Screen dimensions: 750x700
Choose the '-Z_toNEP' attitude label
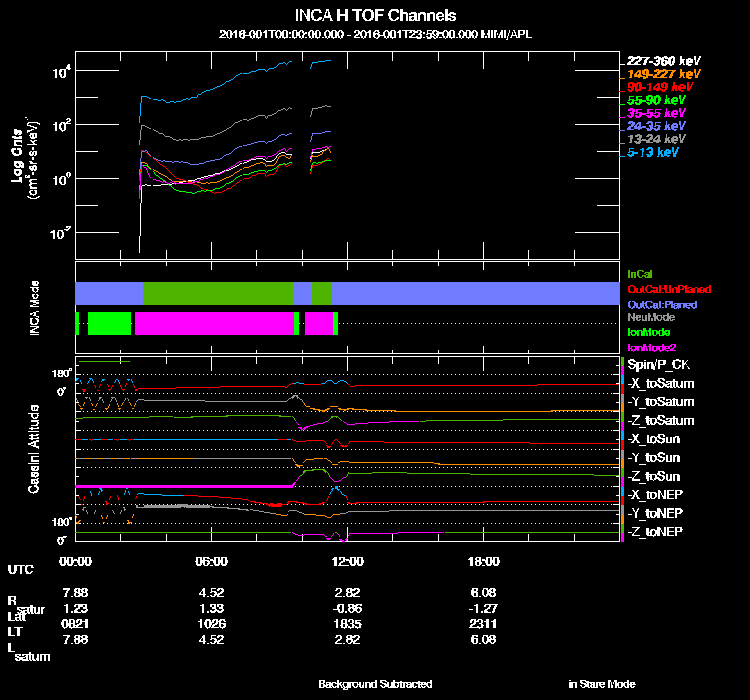coord(655,532)
